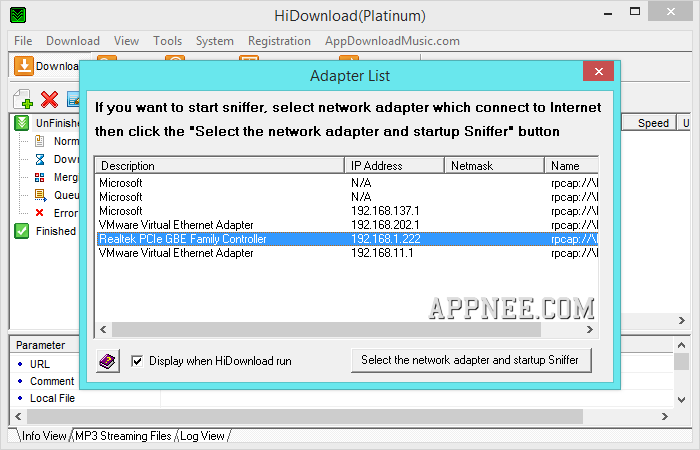Click download list scroll right arrow
The image size is (700, 450).
click(x=681, y=321)
